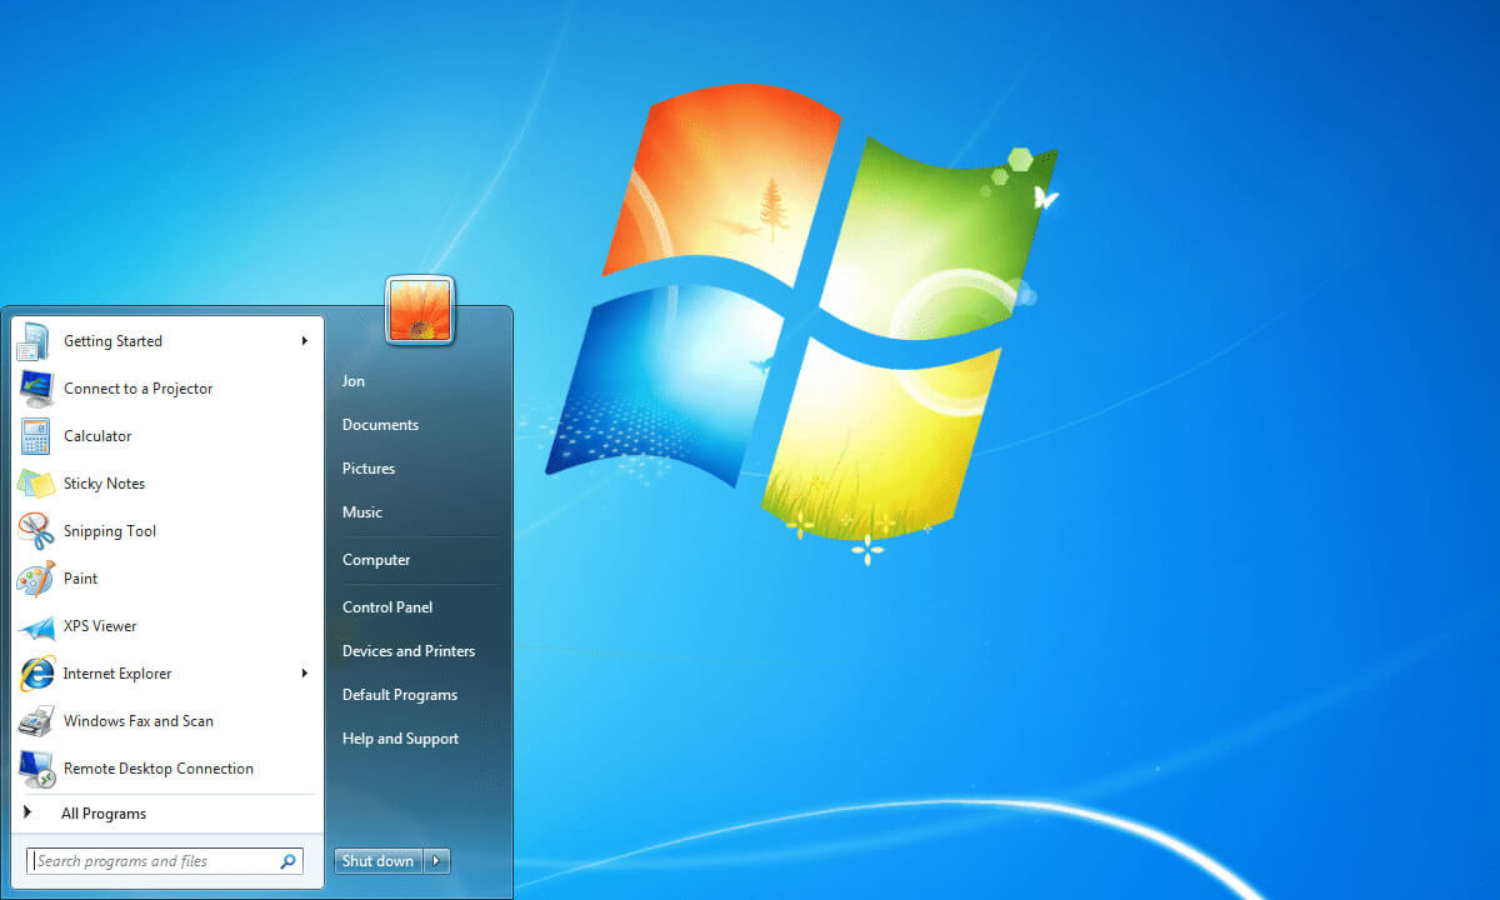The height and width of the screenshot is (900, 1500).
Task: Expand All Programs list
Action: pyautogui.click(x=103, y=814)
